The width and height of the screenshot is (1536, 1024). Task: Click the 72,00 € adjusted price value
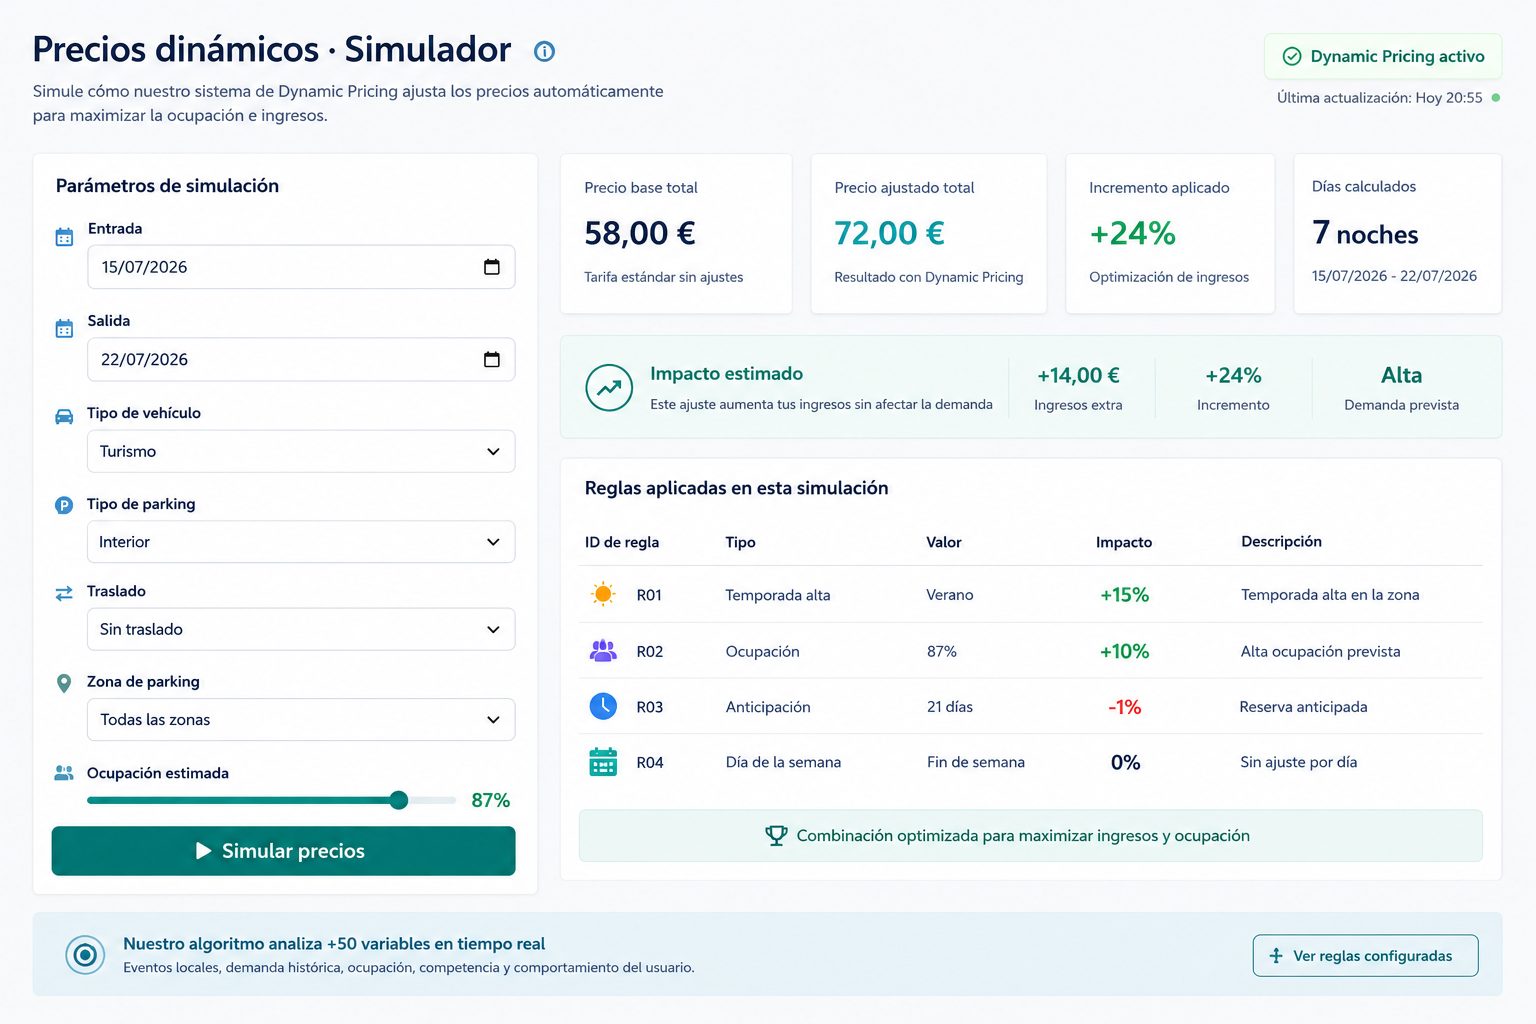(890, 233)
